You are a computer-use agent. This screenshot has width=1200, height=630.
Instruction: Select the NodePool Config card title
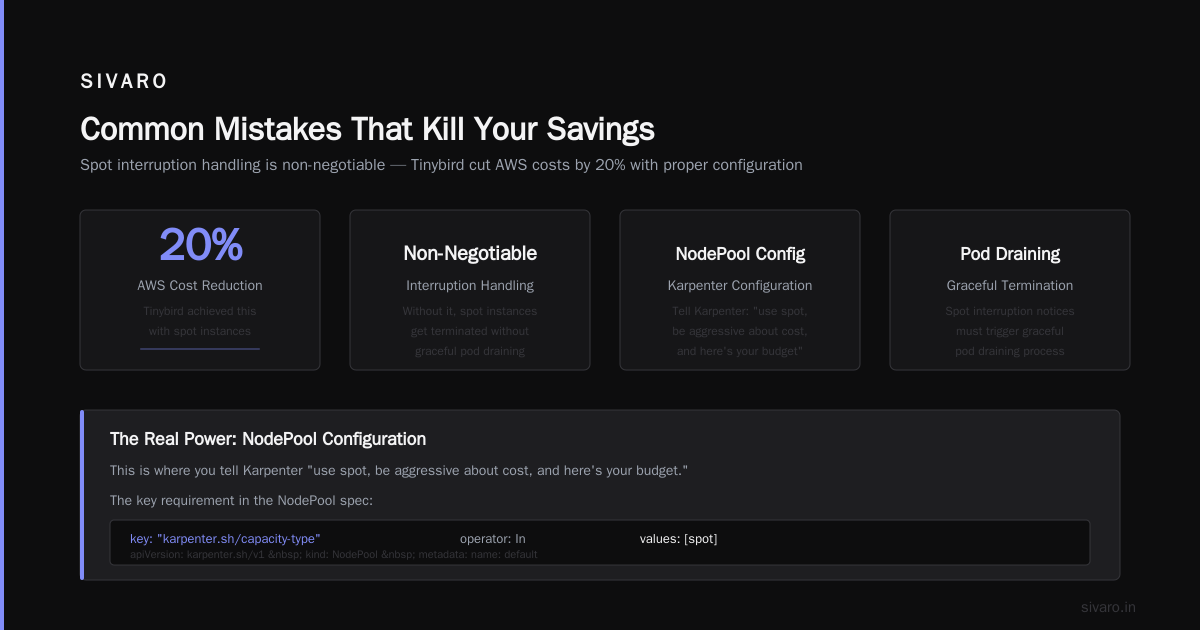(740, 254)
